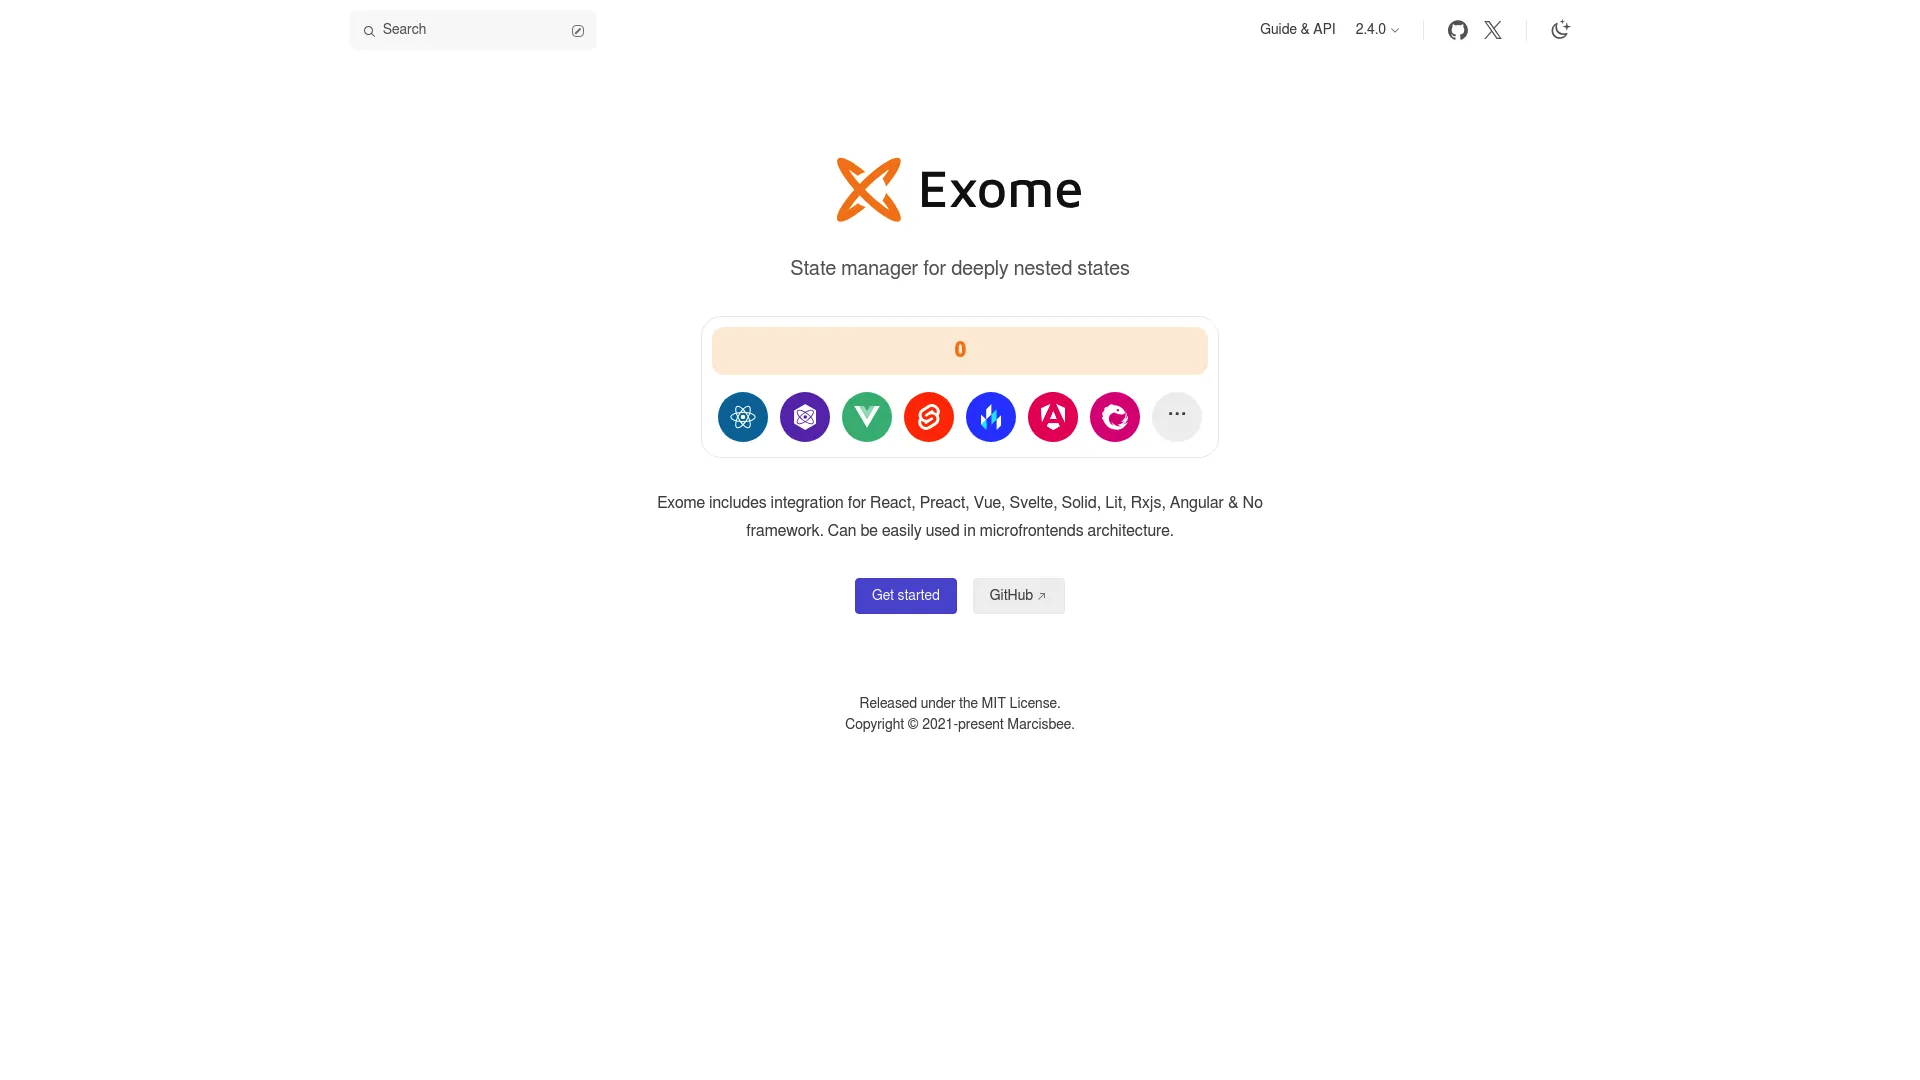Click the Angular integration icon
Image resolution: width=1920 pixels, height=1080 pixels.
[1052, 417]
